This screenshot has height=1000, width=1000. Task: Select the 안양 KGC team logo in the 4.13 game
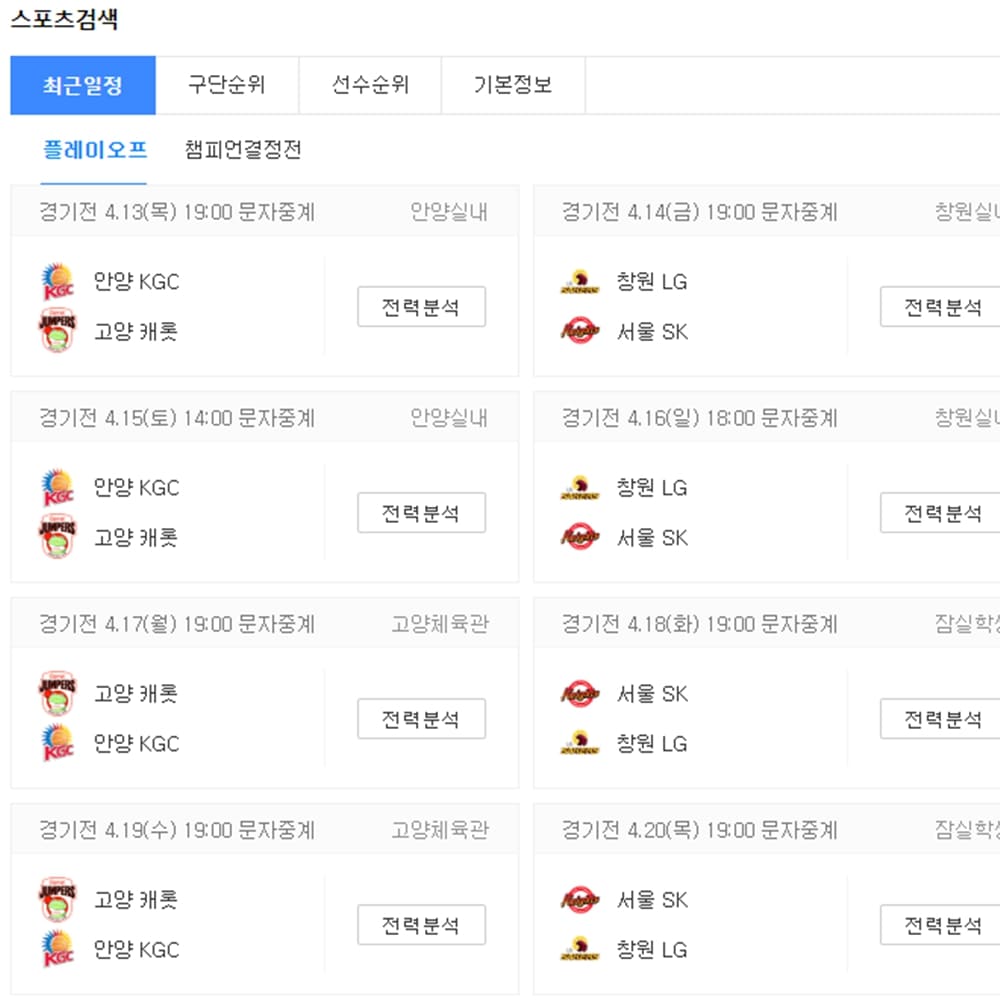57,281
